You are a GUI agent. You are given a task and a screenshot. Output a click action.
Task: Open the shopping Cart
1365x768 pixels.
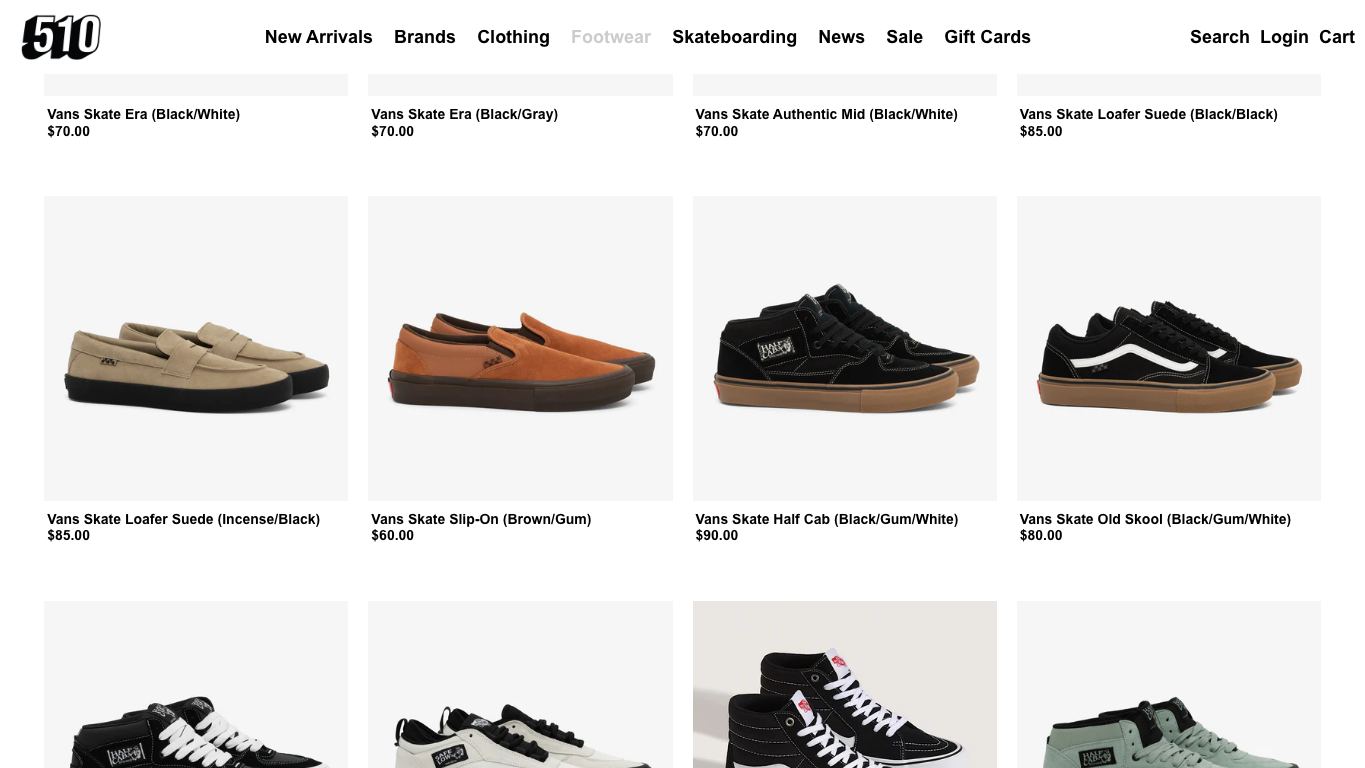(1336, 37)
